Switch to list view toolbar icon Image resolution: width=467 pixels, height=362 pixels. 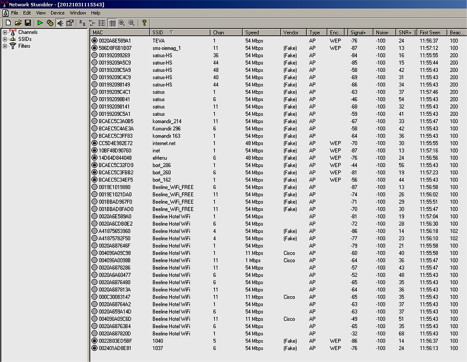click(x=102, y=23)
